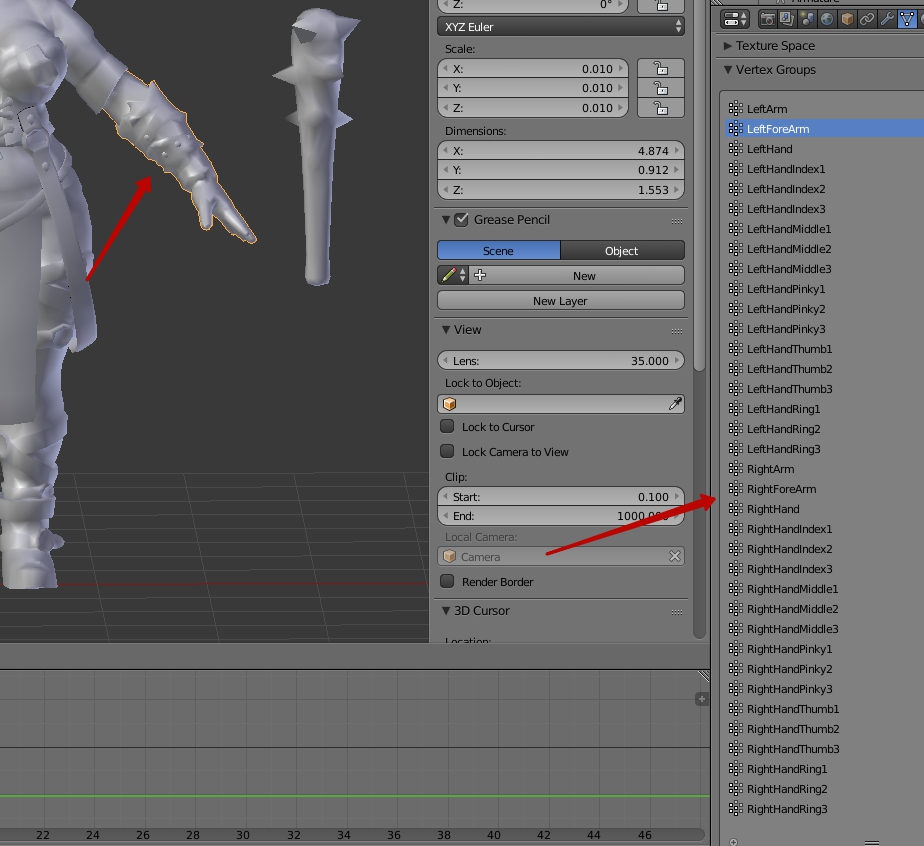The width and height of the screenshot is (924, 846).
Task: Collapse the Vertex Groups panel
Action: click(728, 70)
